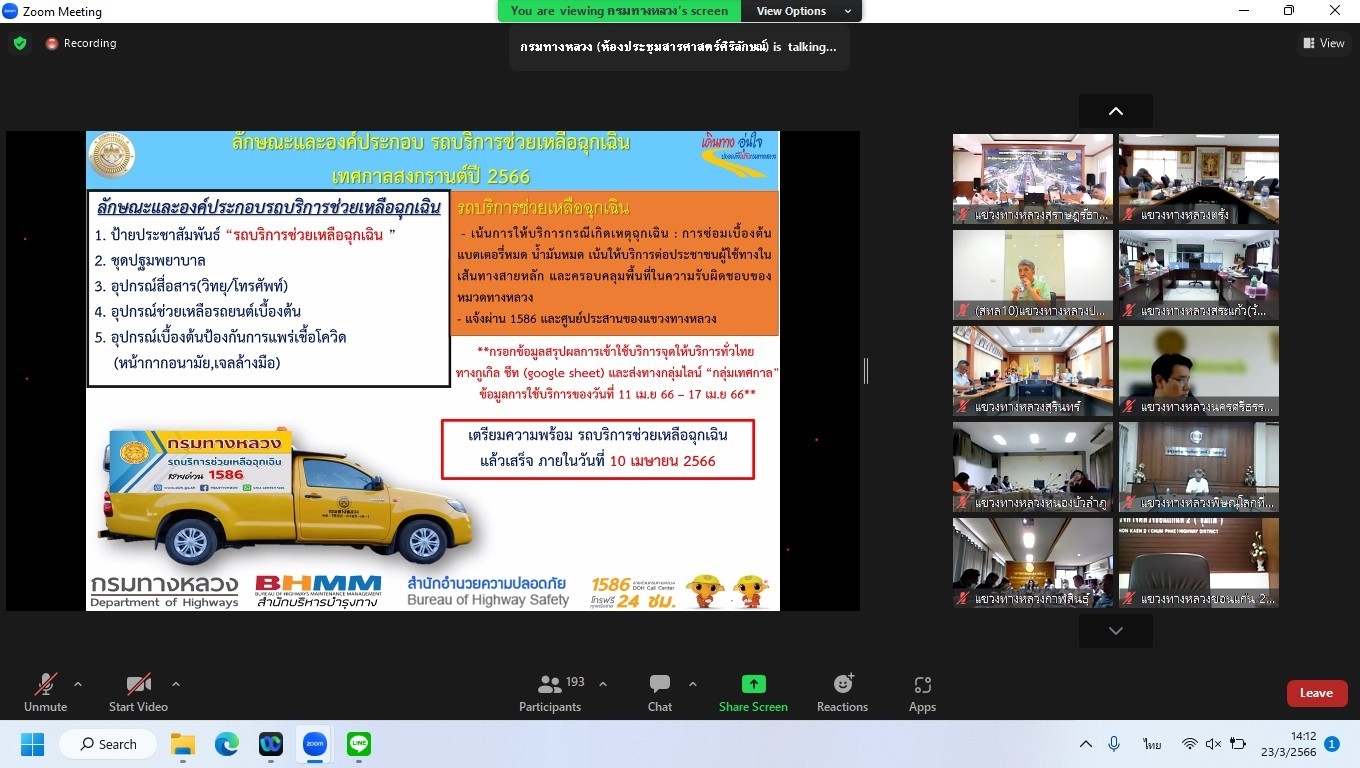Expand the Participants options arrow
1360x768 pixels.
[x=603, y=684]
